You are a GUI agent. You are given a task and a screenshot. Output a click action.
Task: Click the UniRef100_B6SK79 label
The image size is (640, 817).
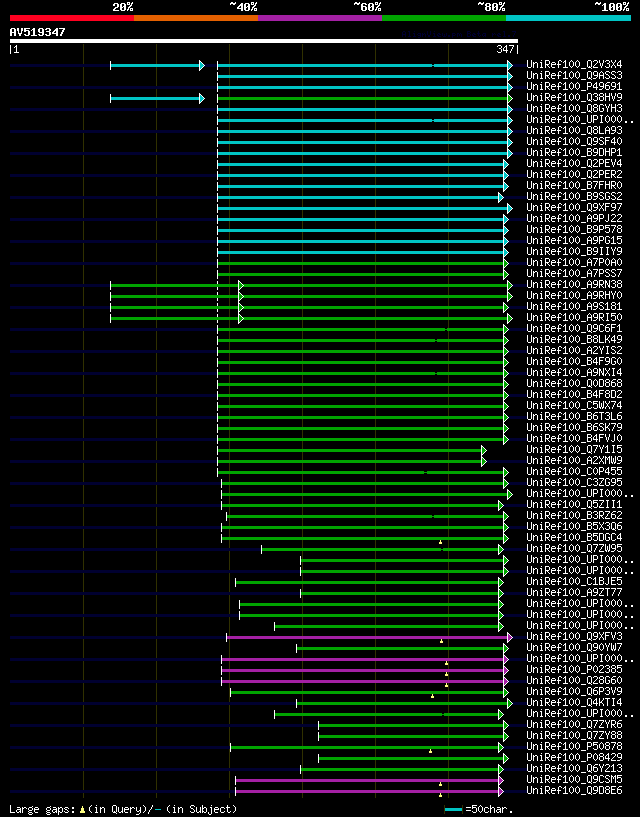click(574, 427)
